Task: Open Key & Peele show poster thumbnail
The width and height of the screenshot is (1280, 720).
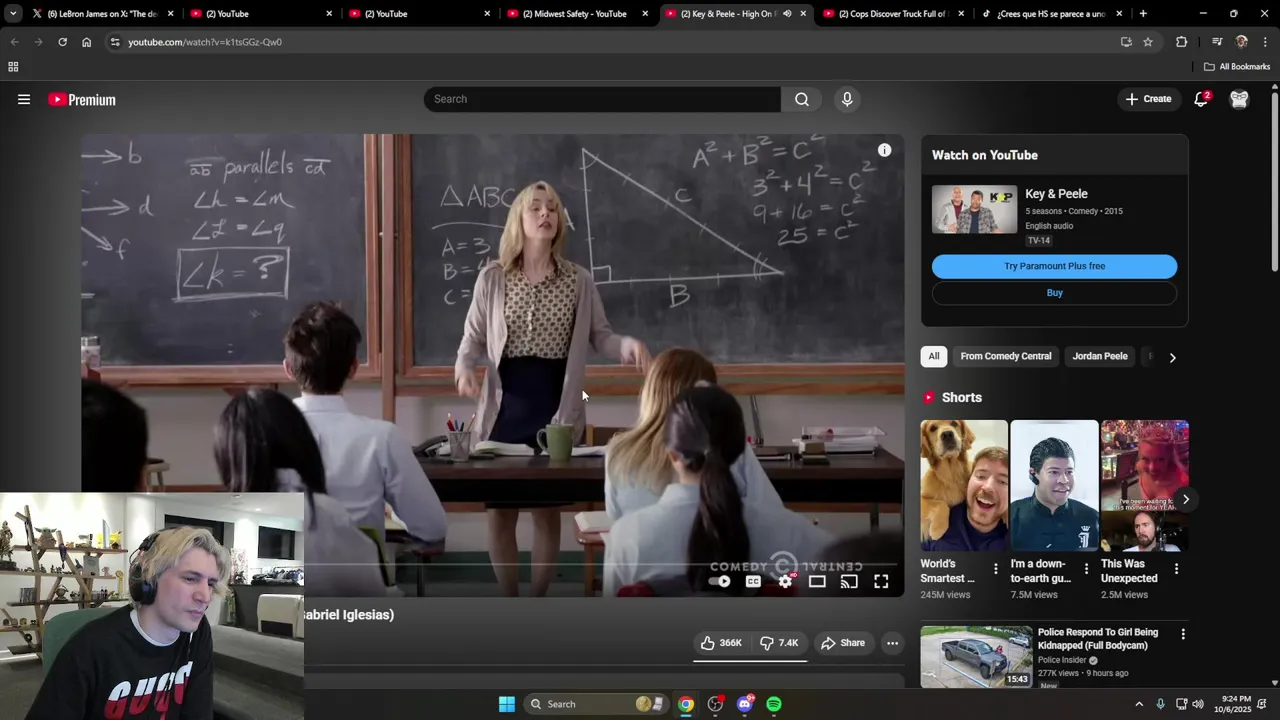Action: pos(974,209)
